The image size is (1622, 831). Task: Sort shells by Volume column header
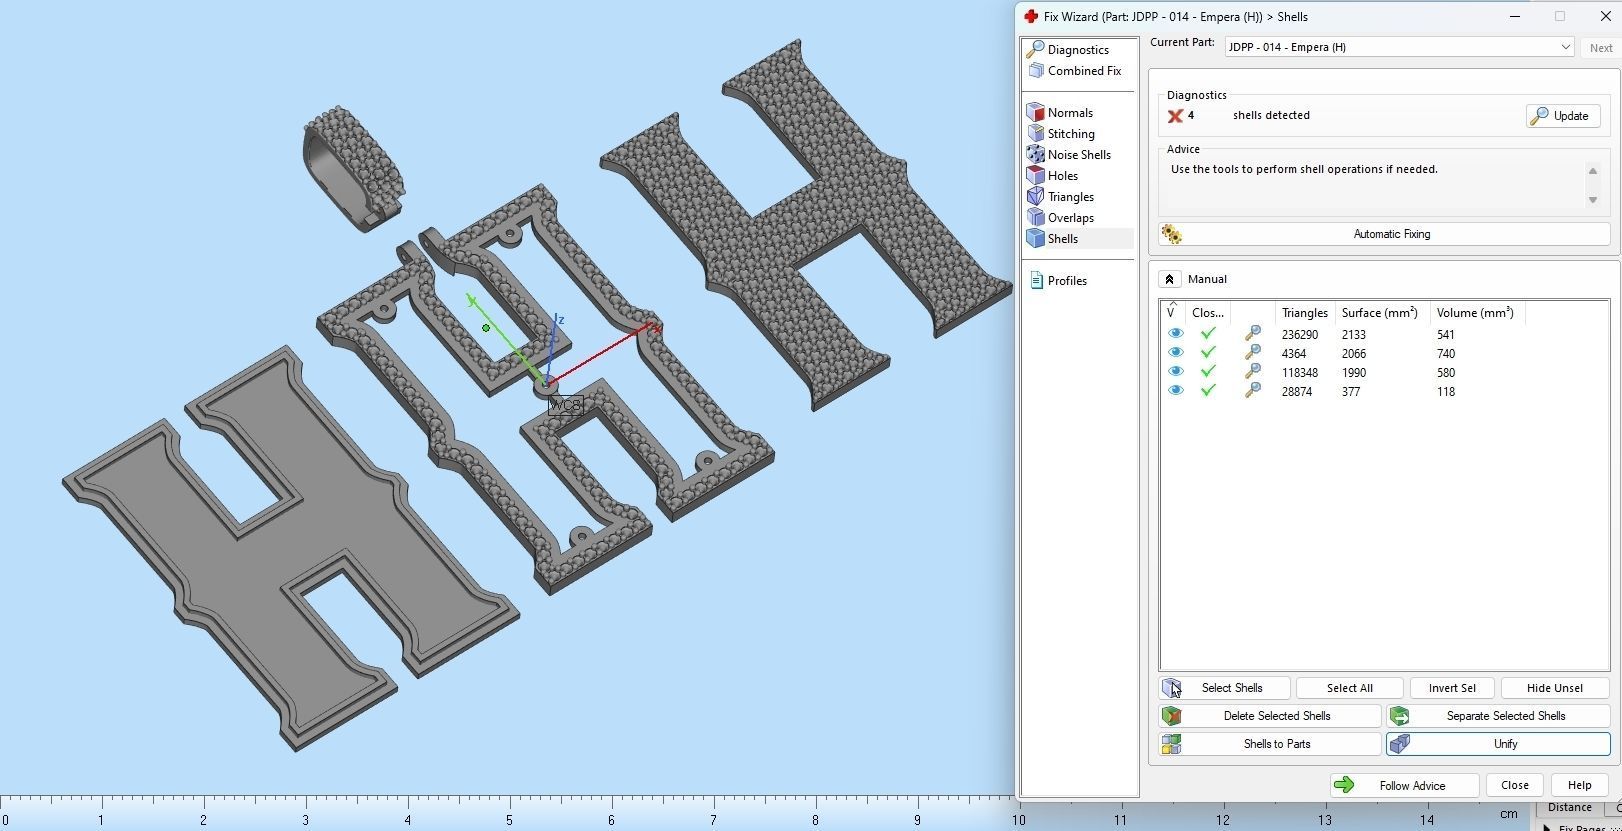(1477, 313)
